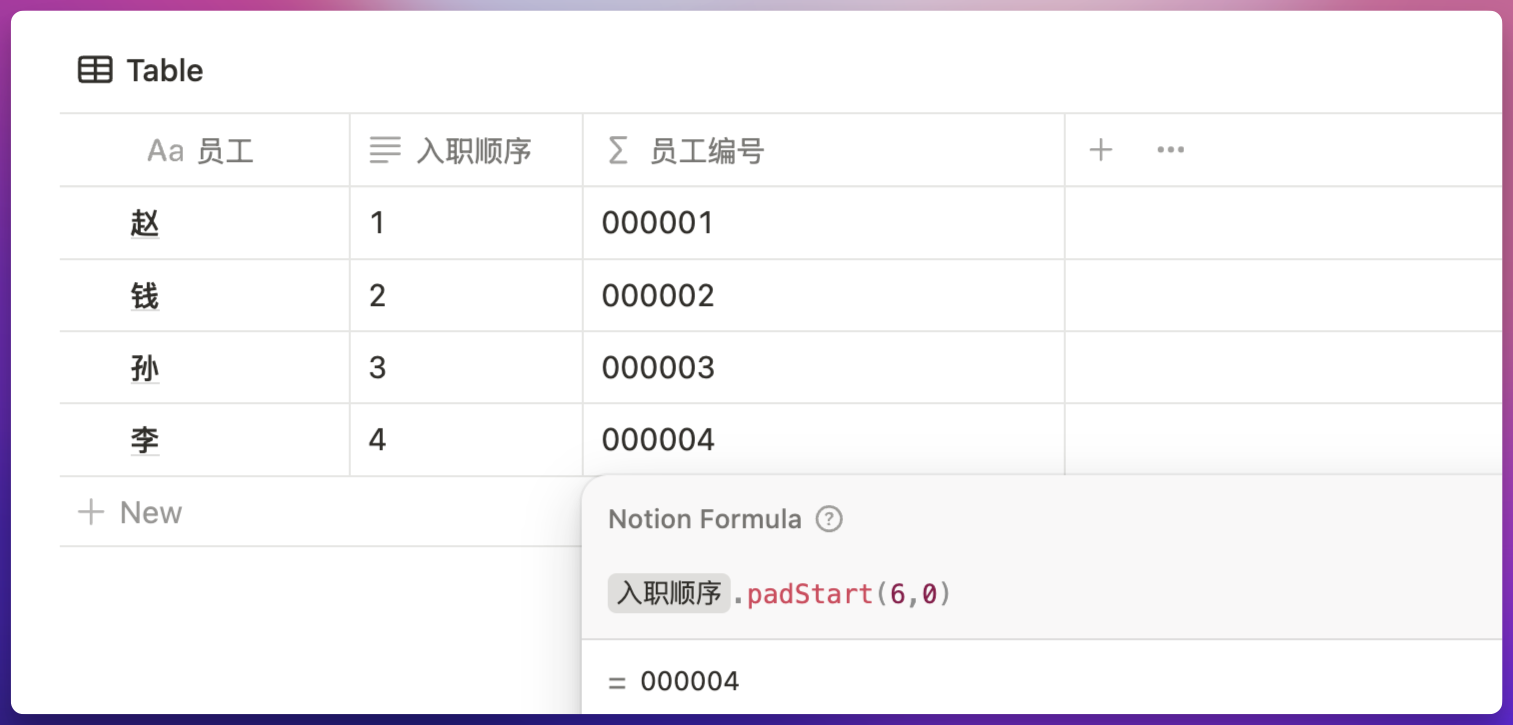Click the text-lines icon beside 入职顺序

click(385, 151)
